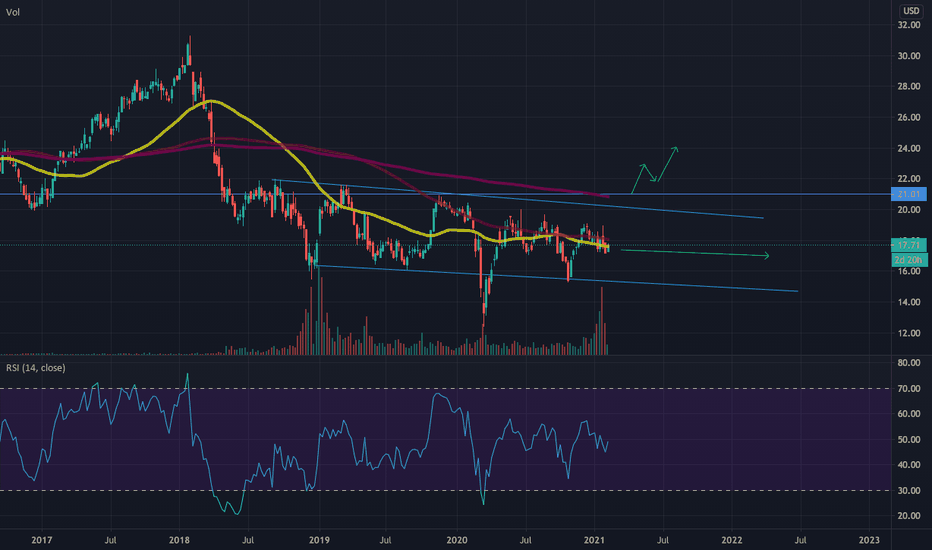Click the 12.00 price axis label

point(909,333)
